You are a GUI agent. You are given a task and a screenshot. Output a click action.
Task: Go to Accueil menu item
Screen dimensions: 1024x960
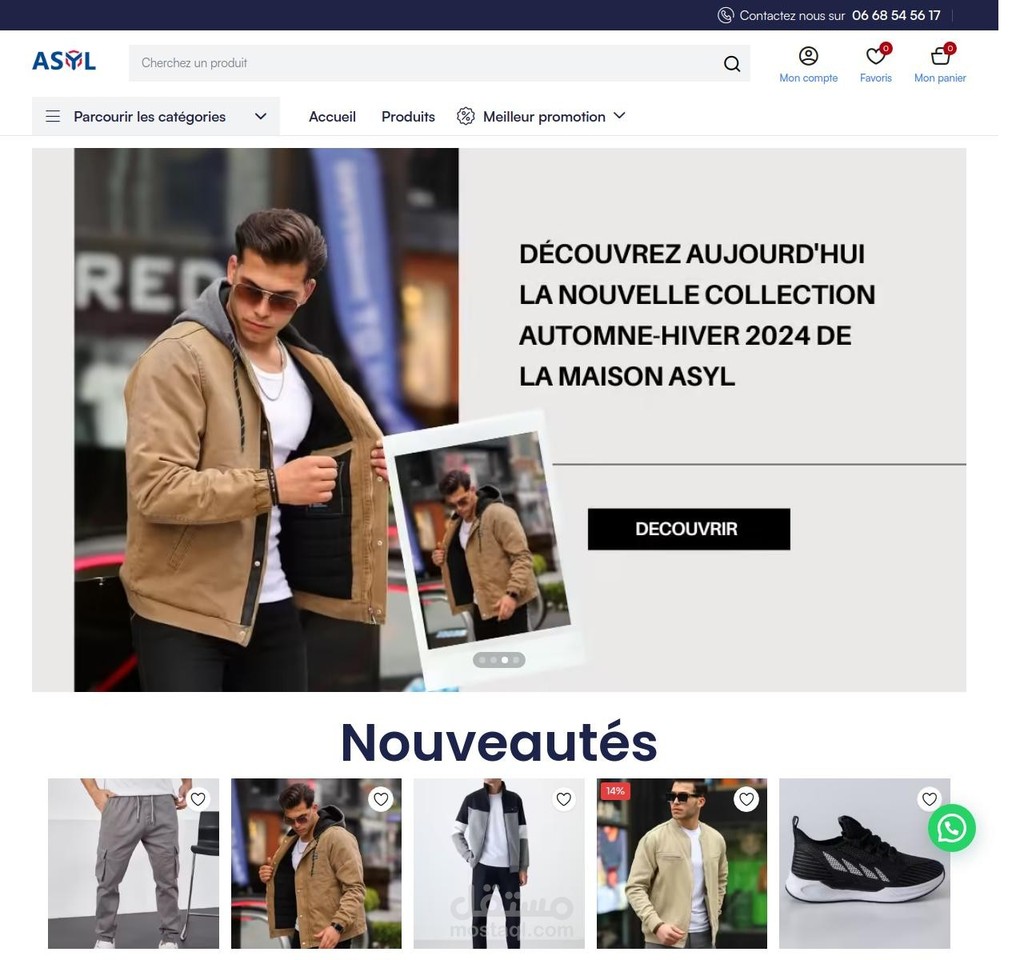(x=332, y=116)
